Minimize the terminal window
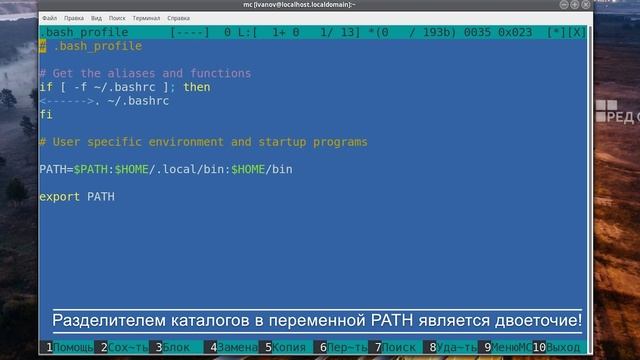 tap(564, 4)
